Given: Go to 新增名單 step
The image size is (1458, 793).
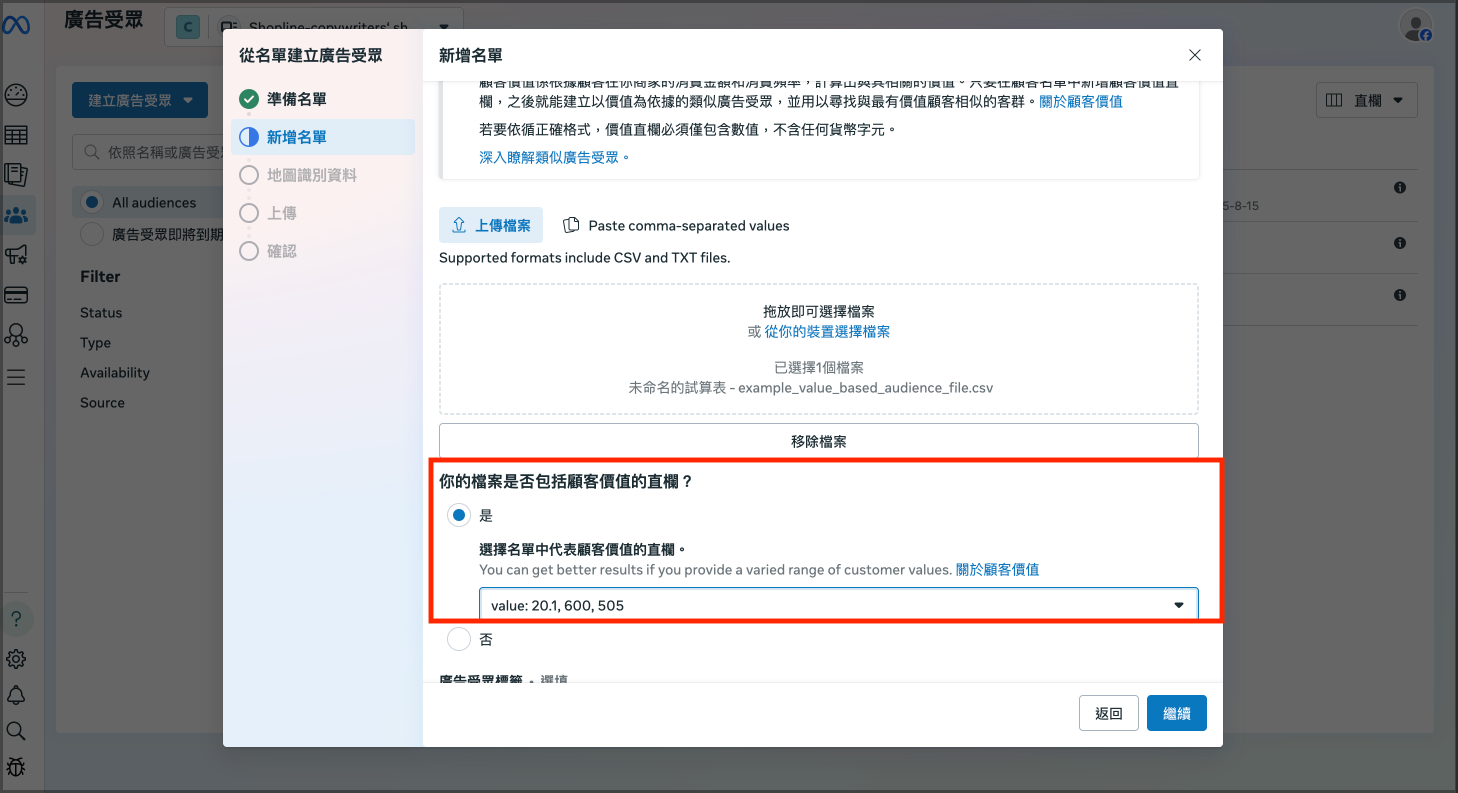Looking at the screenshot, I should click(323, 137).
